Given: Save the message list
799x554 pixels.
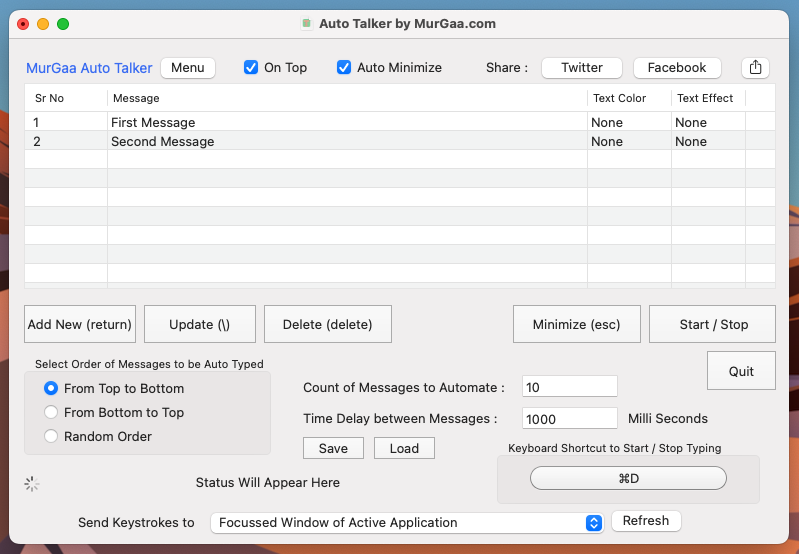Looking at the screenshot, I should tap(333, 448).
